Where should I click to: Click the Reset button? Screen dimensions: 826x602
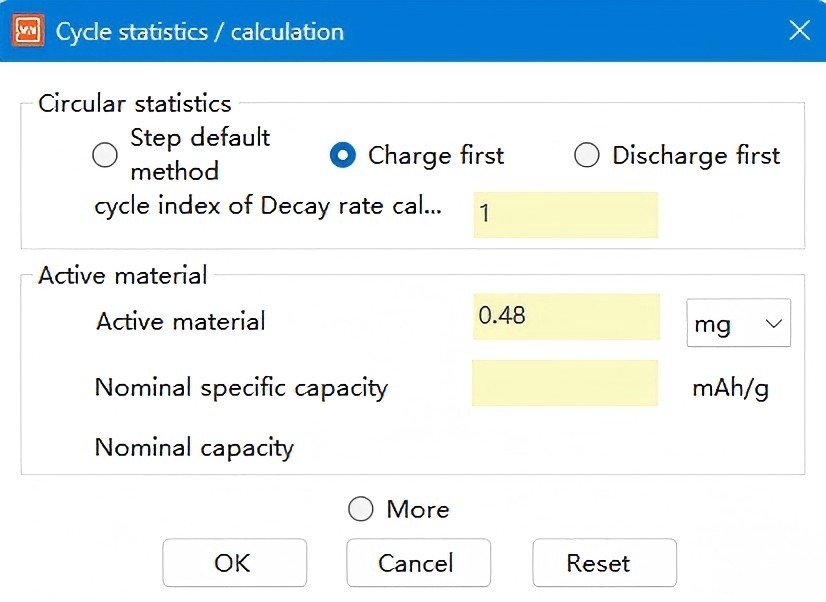(x=604, y=562)
